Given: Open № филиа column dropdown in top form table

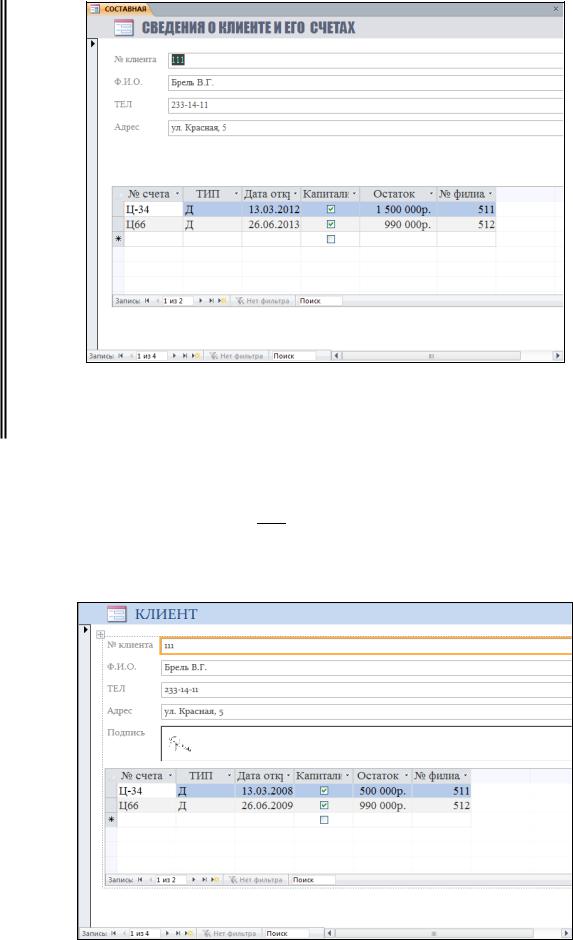Looking at the screenshot, I should (490, 194).
